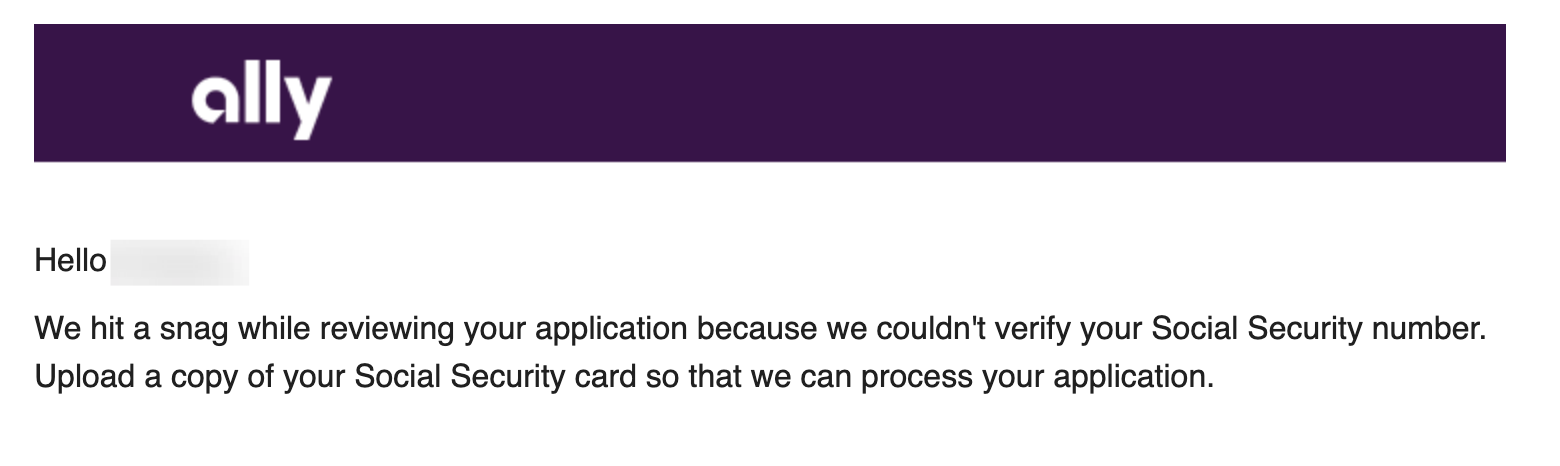Screen dimensions: 1560x466
Task: Click the word "number" ending first sentence
Action: (x=1433, y=329)
